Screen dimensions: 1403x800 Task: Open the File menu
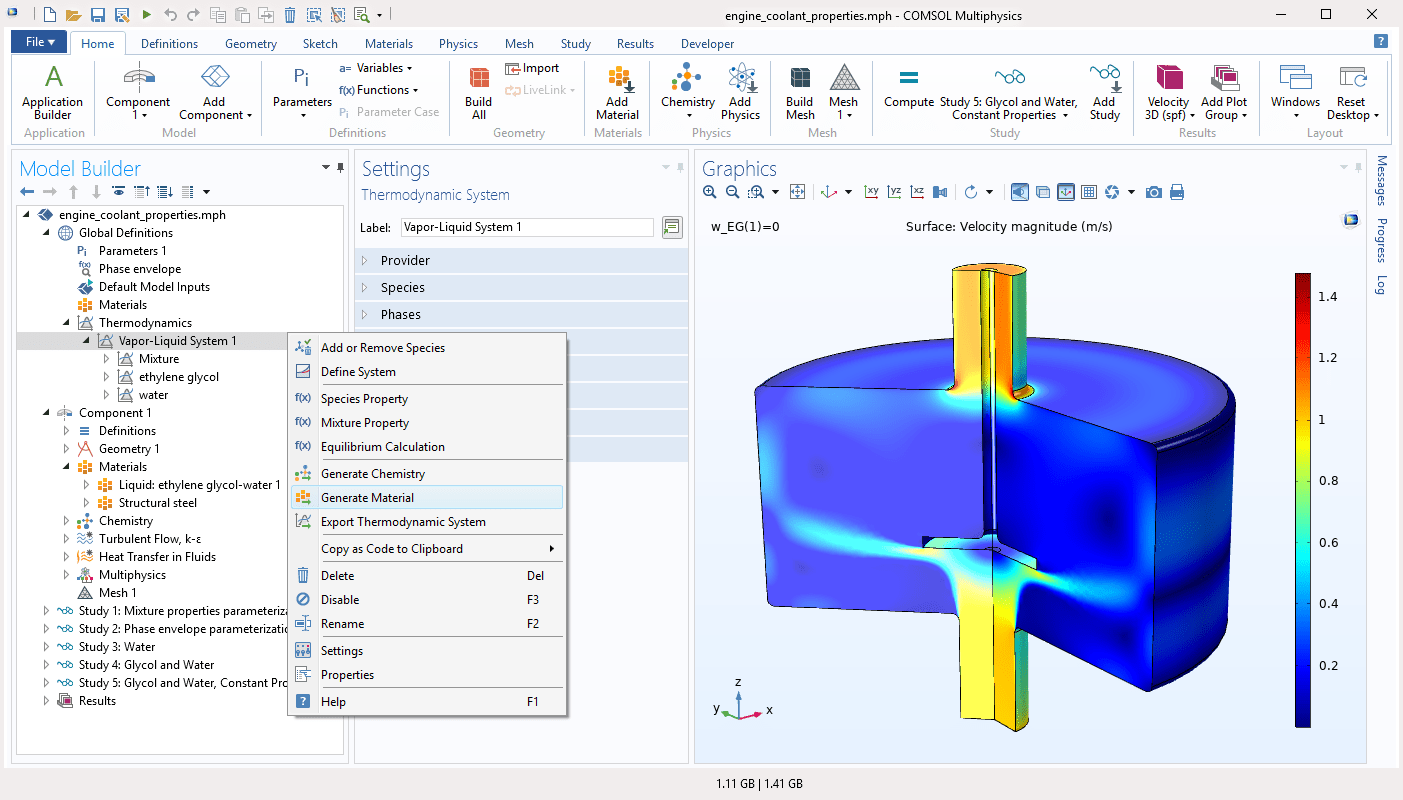click(37, 42)
